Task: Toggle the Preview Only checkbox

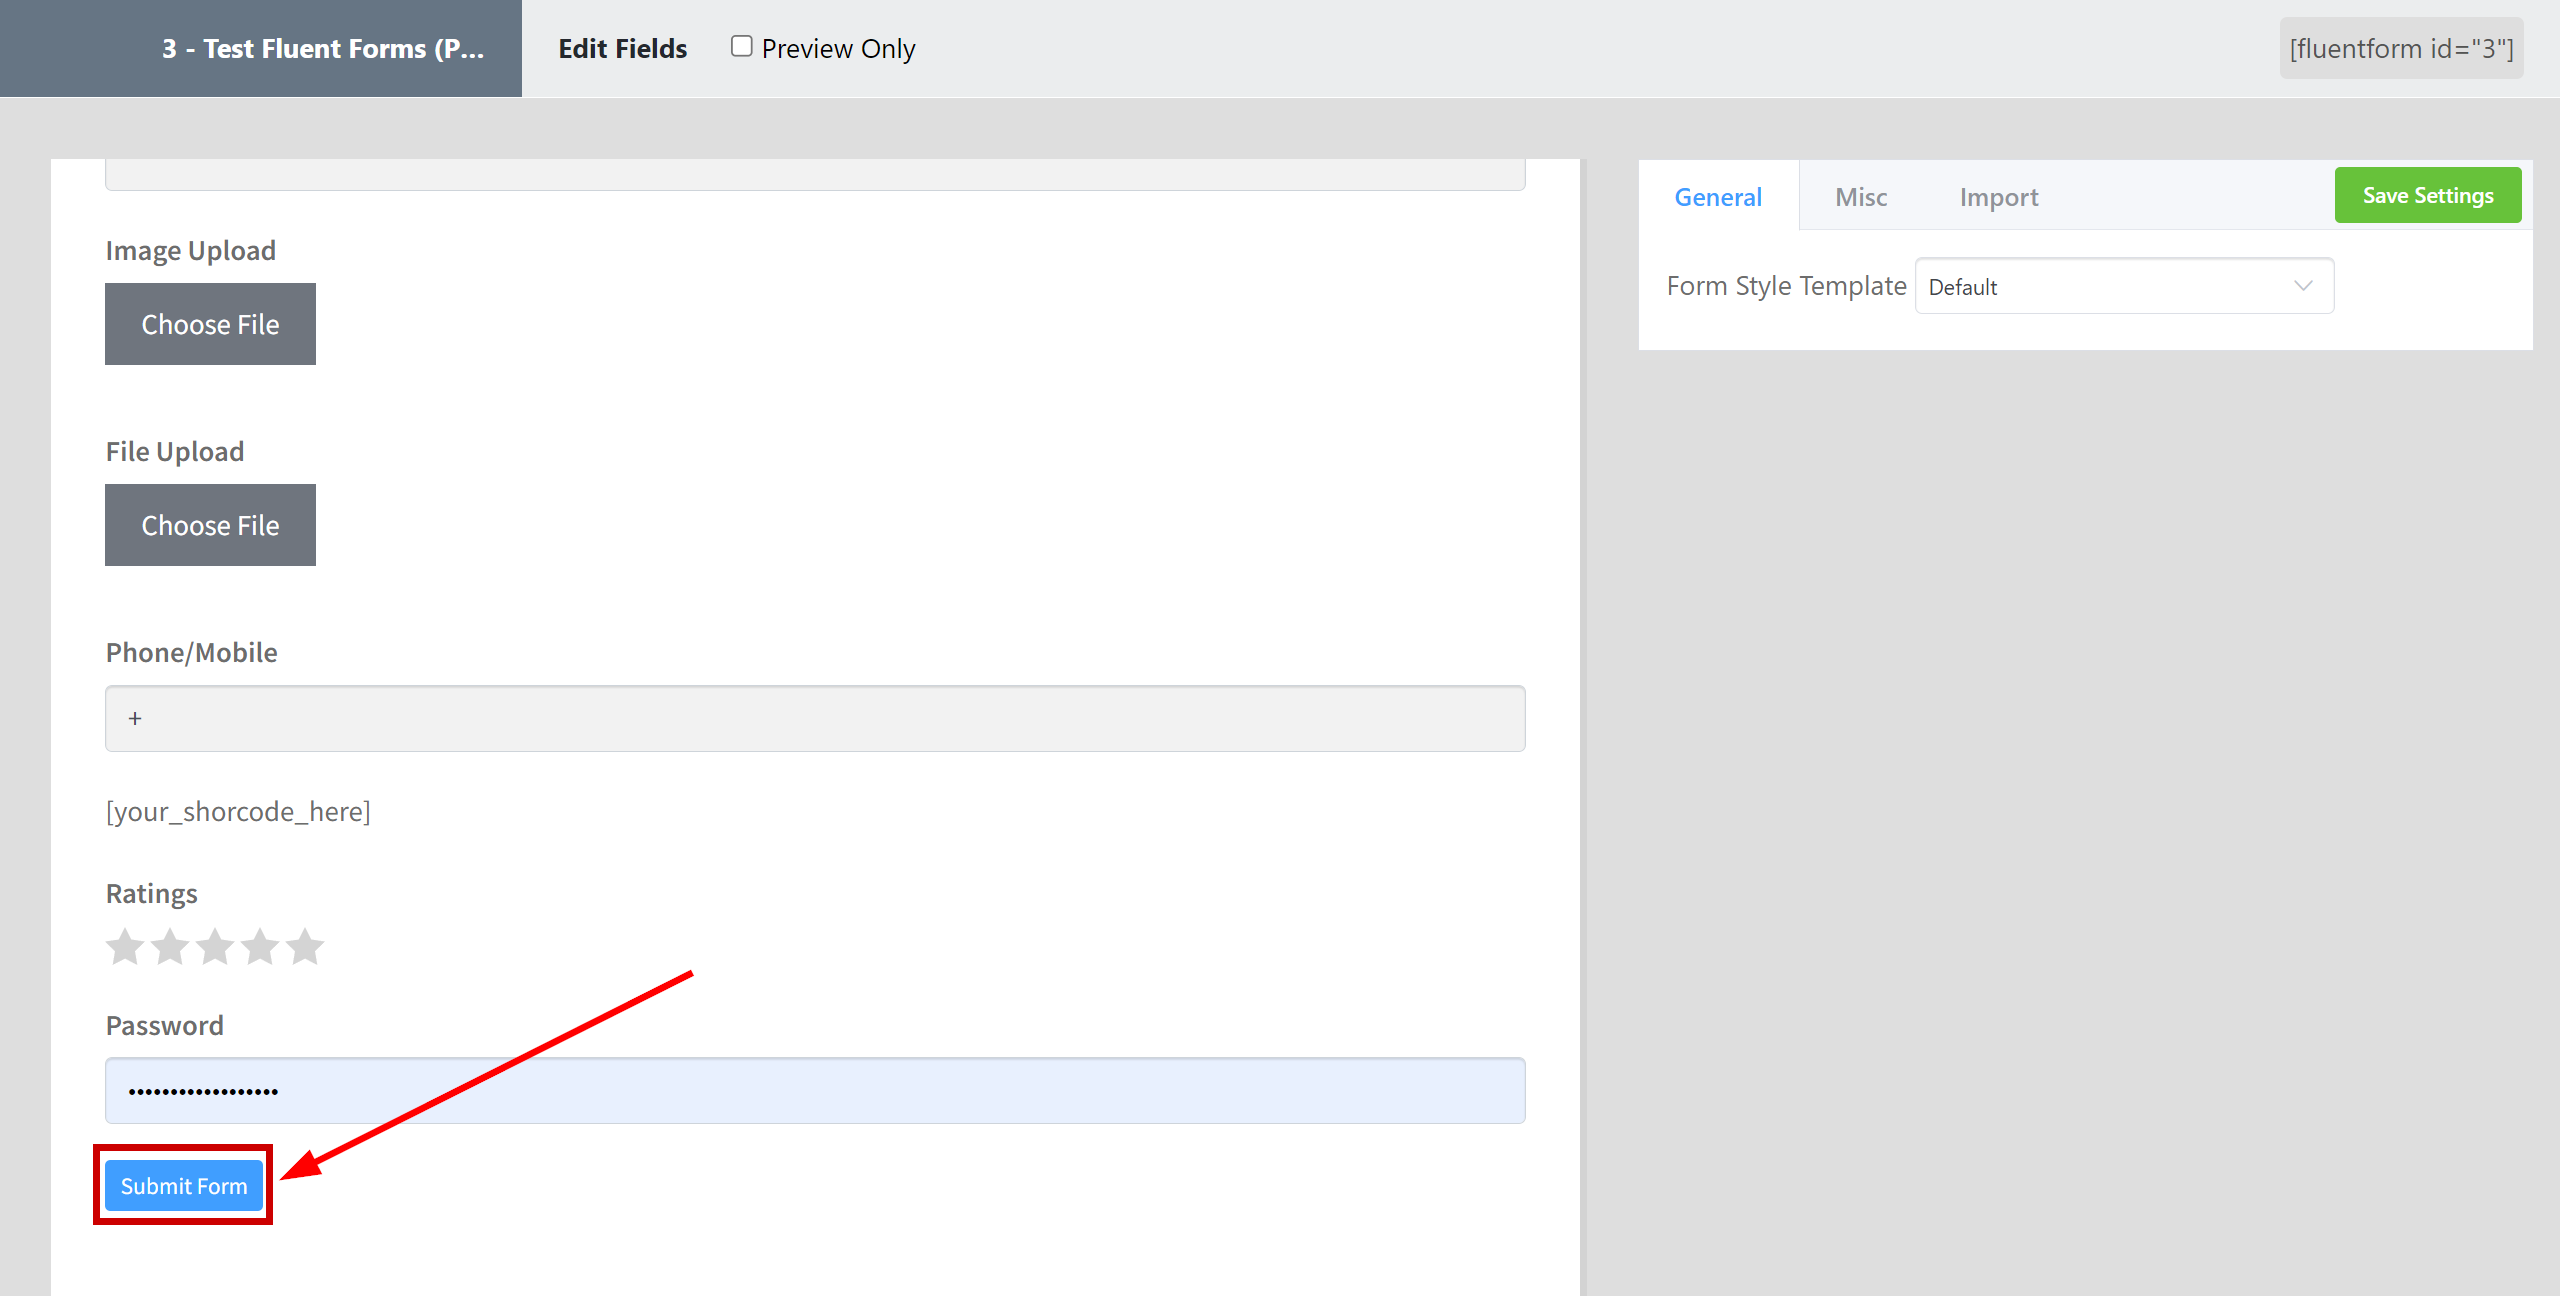Action: coord(742,46)
